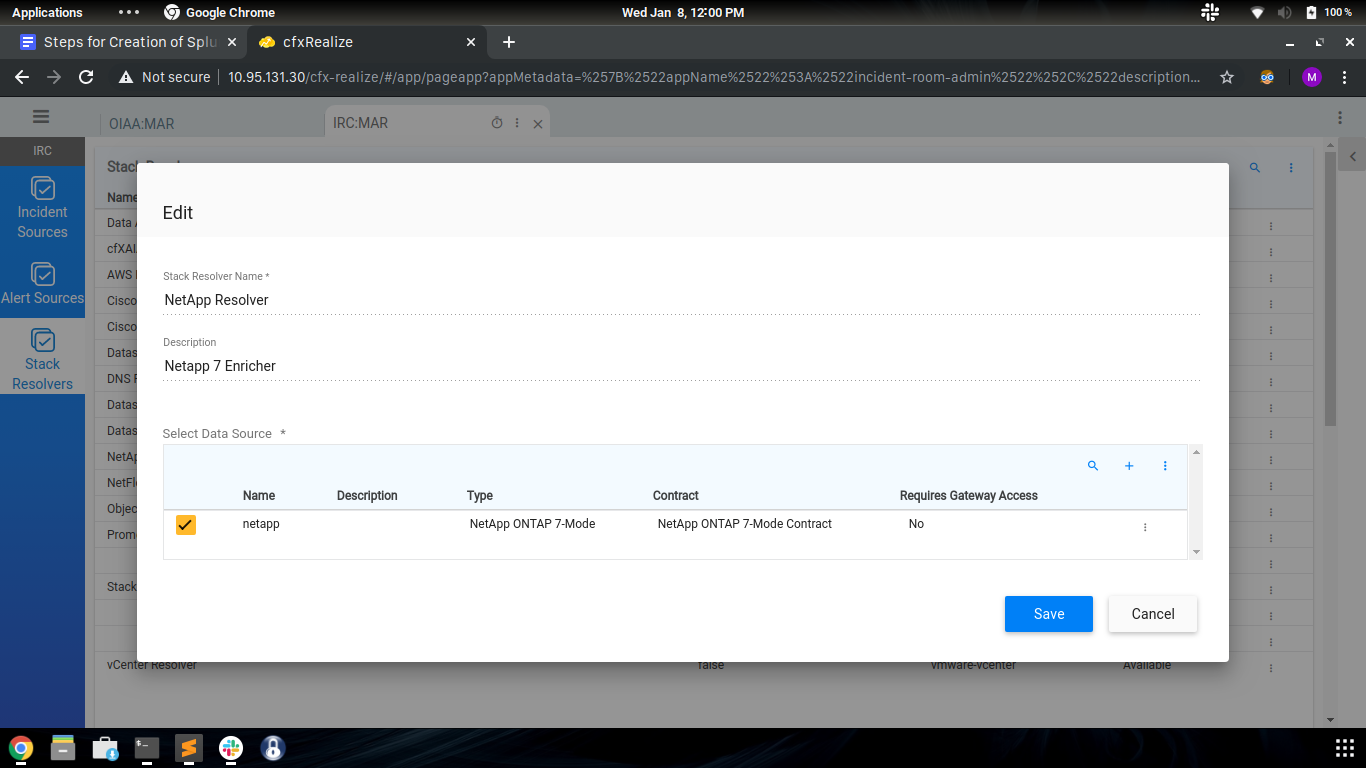Select the IRC:MAR tab
1366x768 pixels.
pos(360,123)
